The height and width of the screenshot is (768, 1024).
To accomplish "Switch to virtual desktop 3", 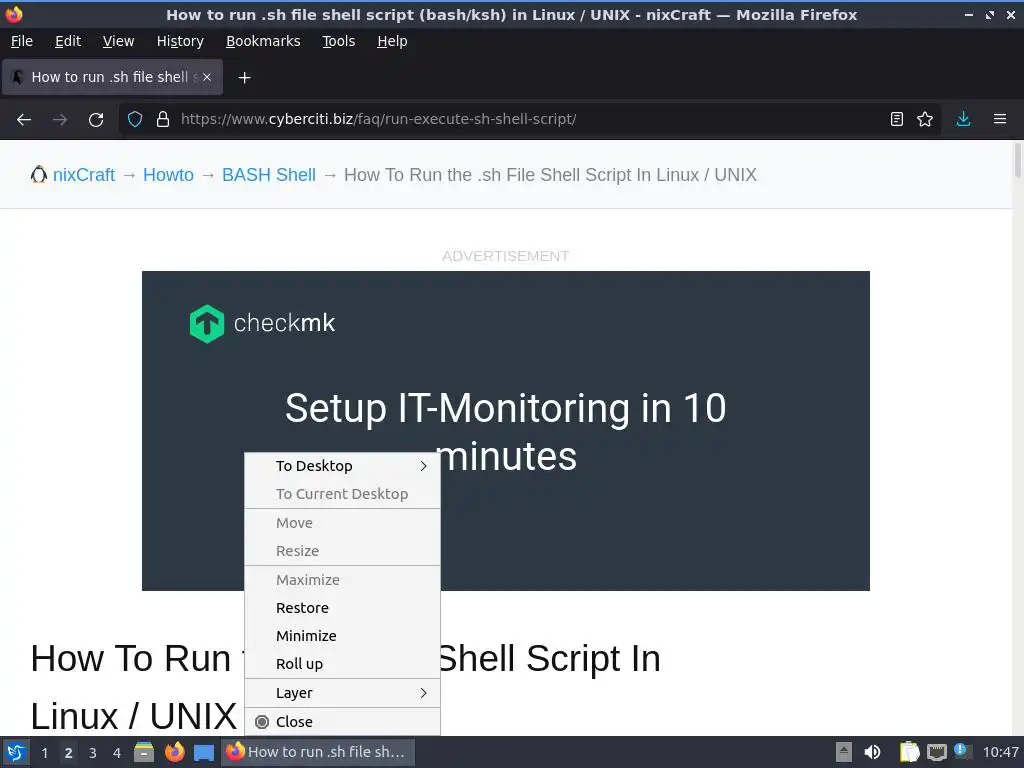I will click(x=93, y=753).
